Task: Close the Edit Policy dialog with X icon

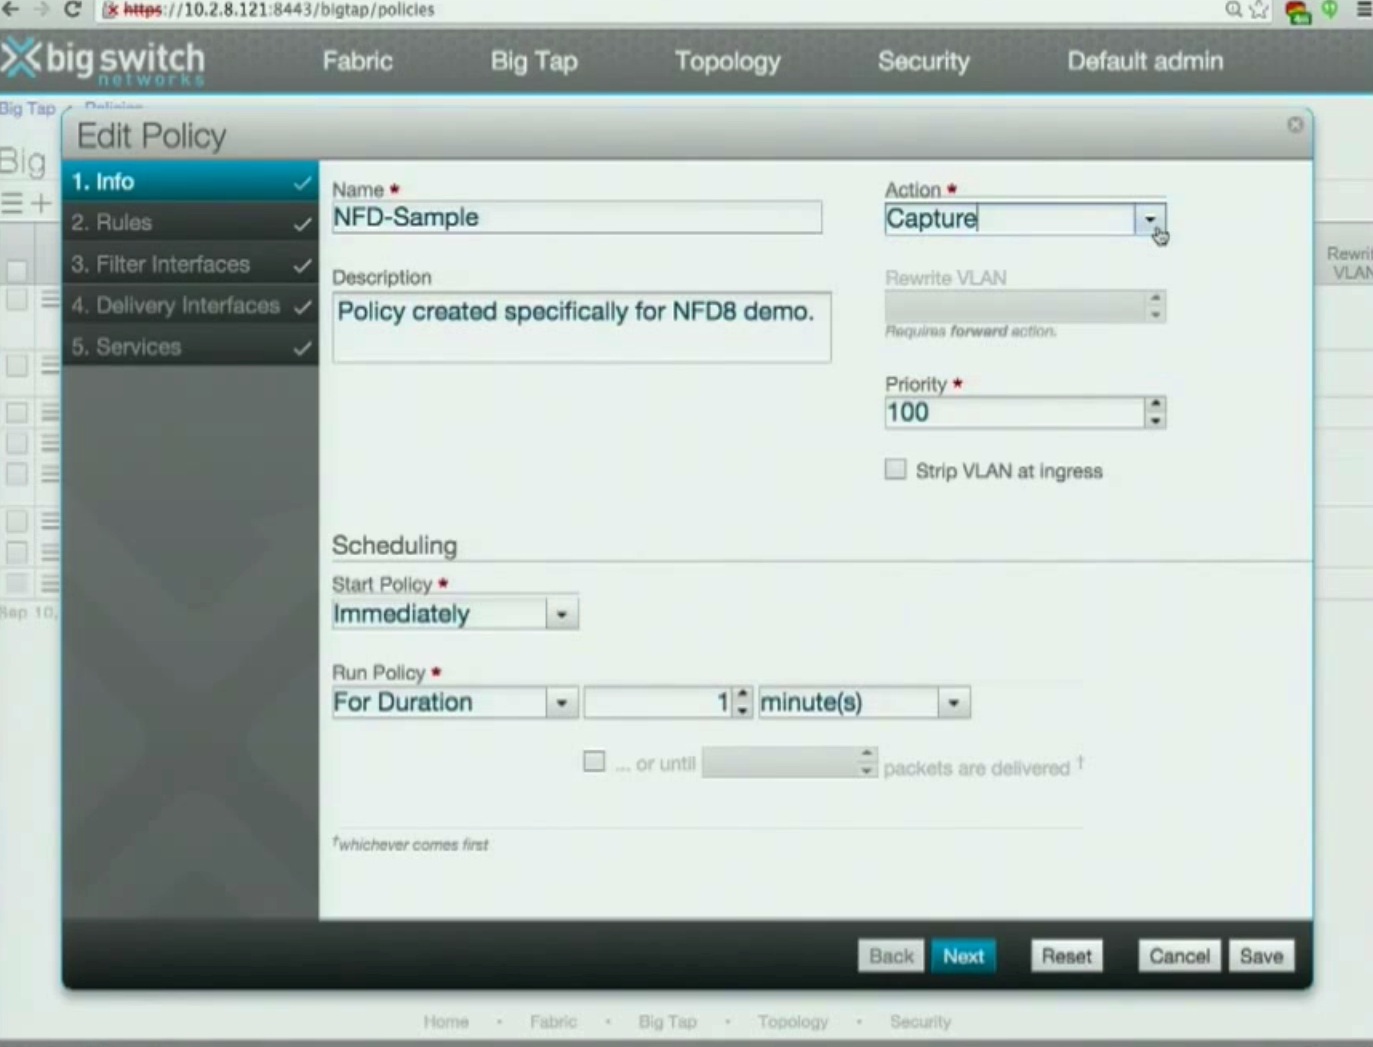Action: click(1295, 125)
